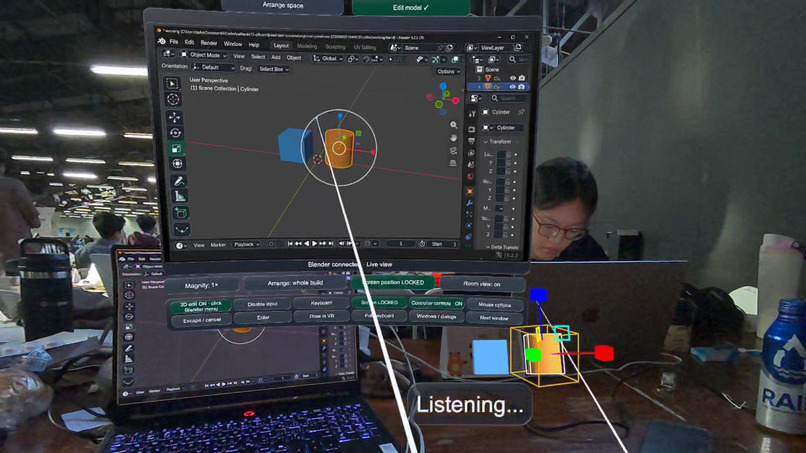This screenshot has width=806, height=453.
Task: Disable rendering of first outliner object camera icon
Action: [522, 78]
